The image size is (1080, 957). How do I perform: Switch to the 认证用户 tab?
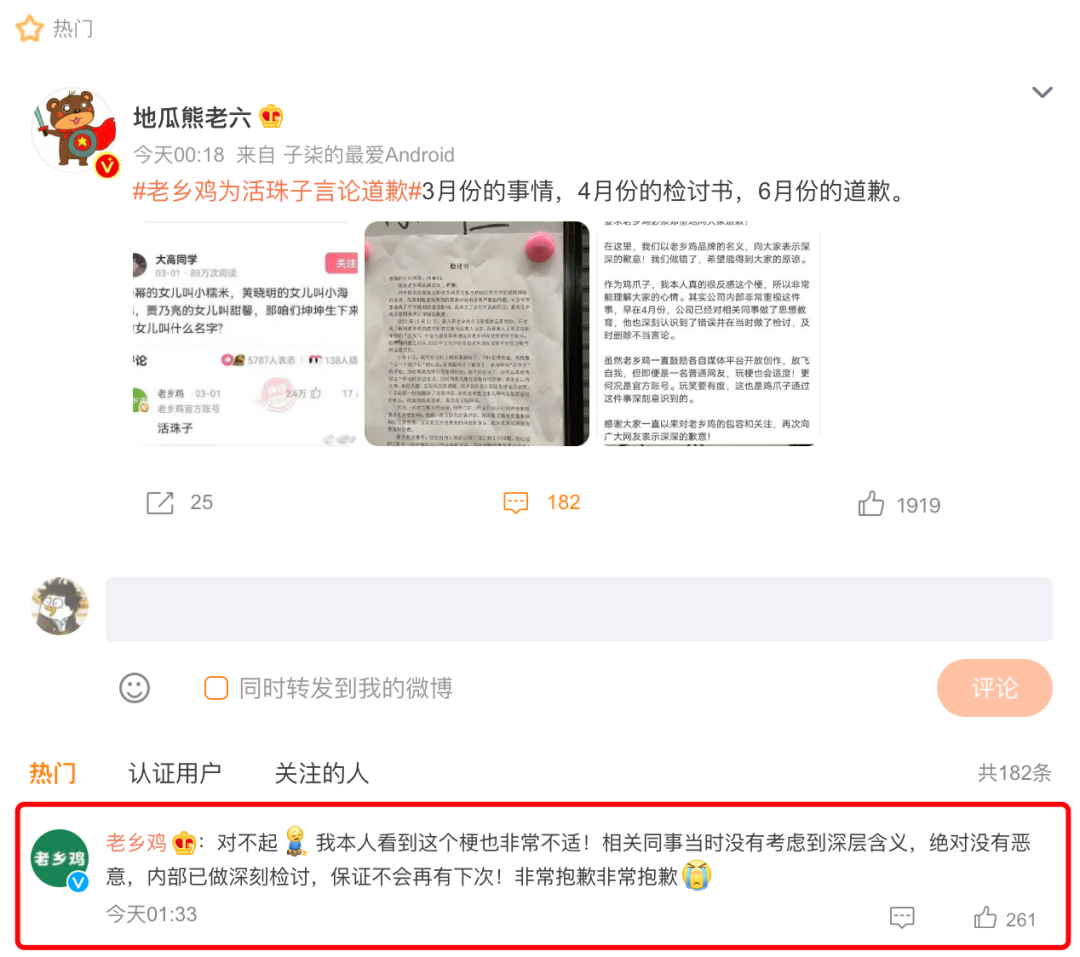pyautogui.click(x=174, y=773)
